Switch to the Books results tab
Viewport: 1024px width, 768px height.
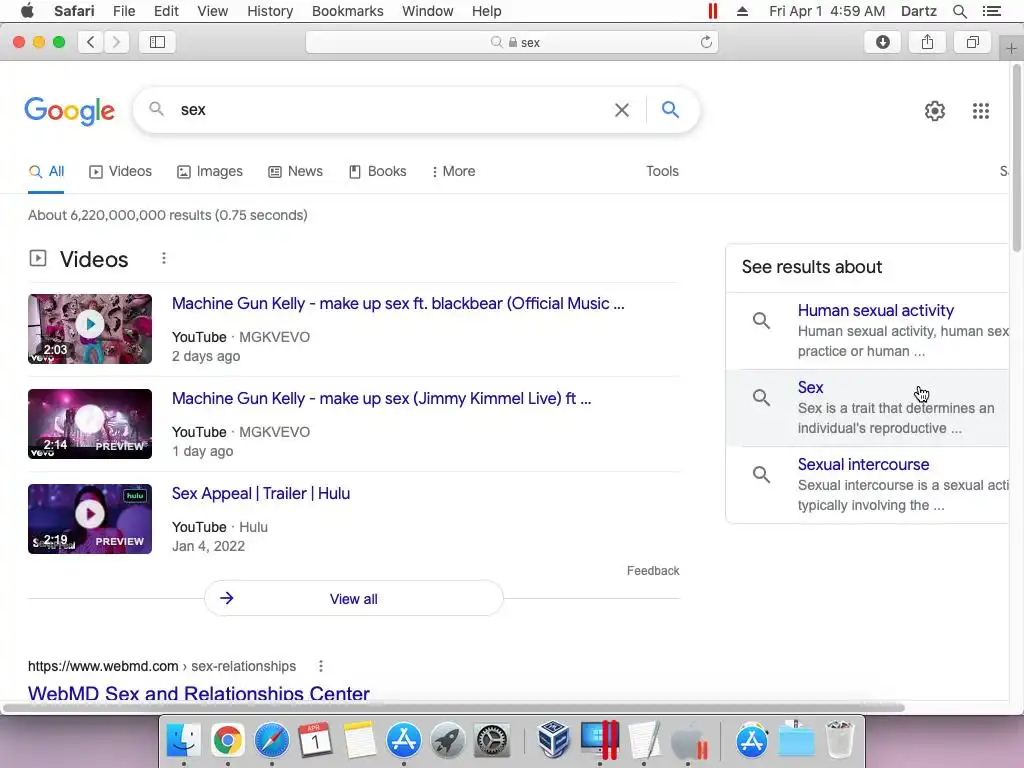(x=377, y=171)
